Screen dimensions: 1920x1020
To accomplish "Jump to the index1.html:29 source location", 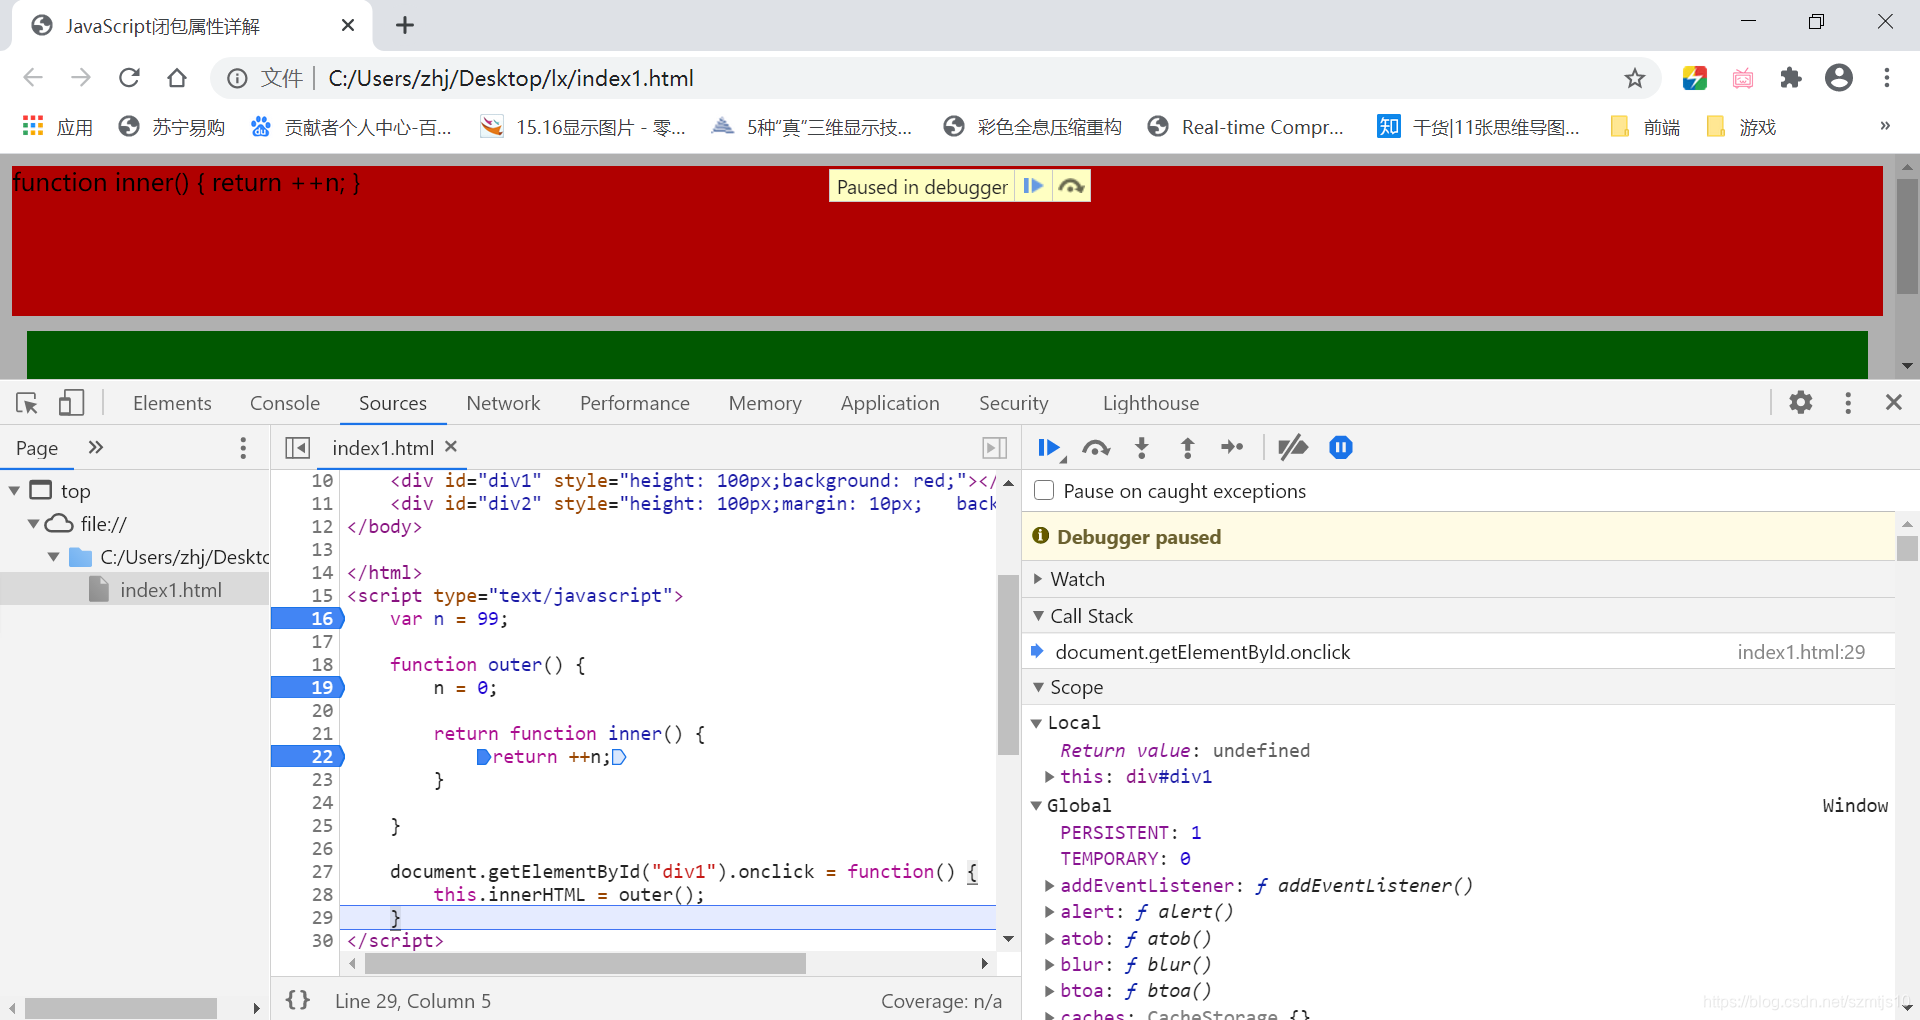I will click(x=1801, y=652).
